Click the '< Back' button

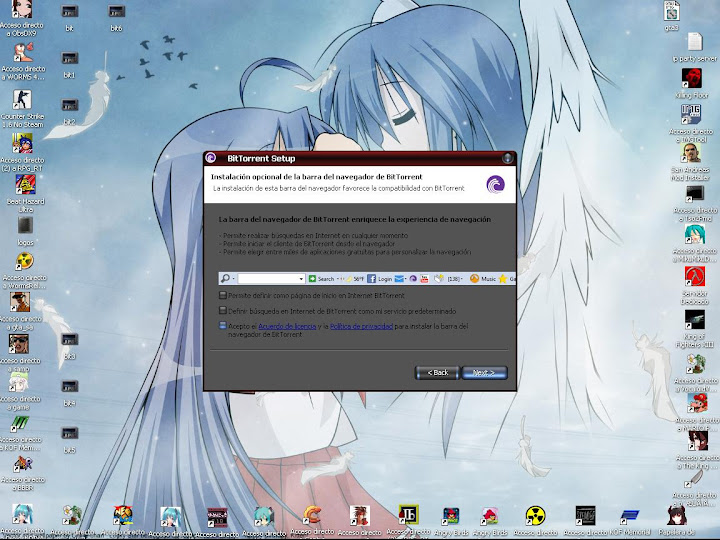[437, 372]
